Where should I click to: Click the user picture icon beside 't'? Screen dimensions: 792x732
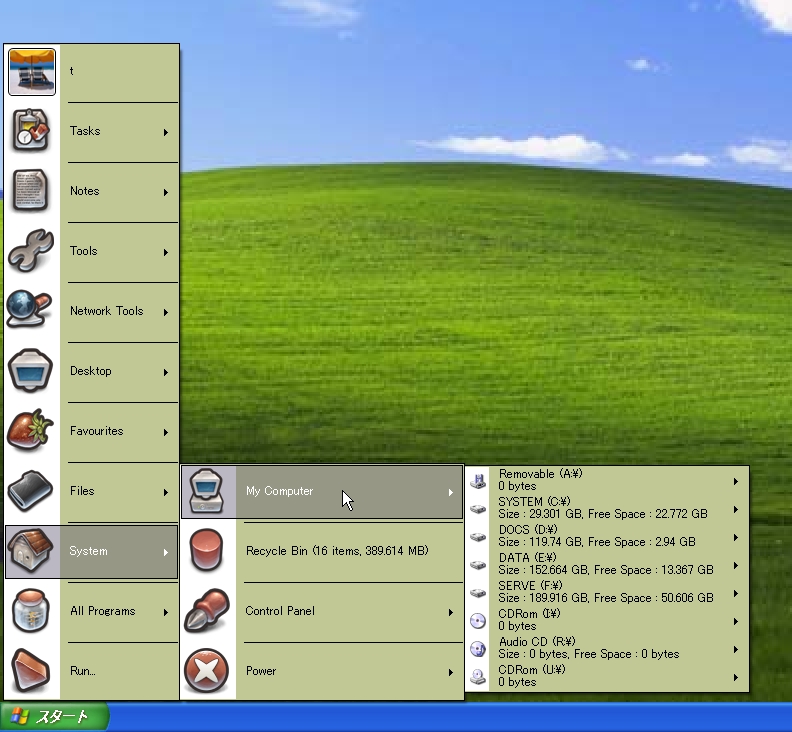tap(32, 72)
